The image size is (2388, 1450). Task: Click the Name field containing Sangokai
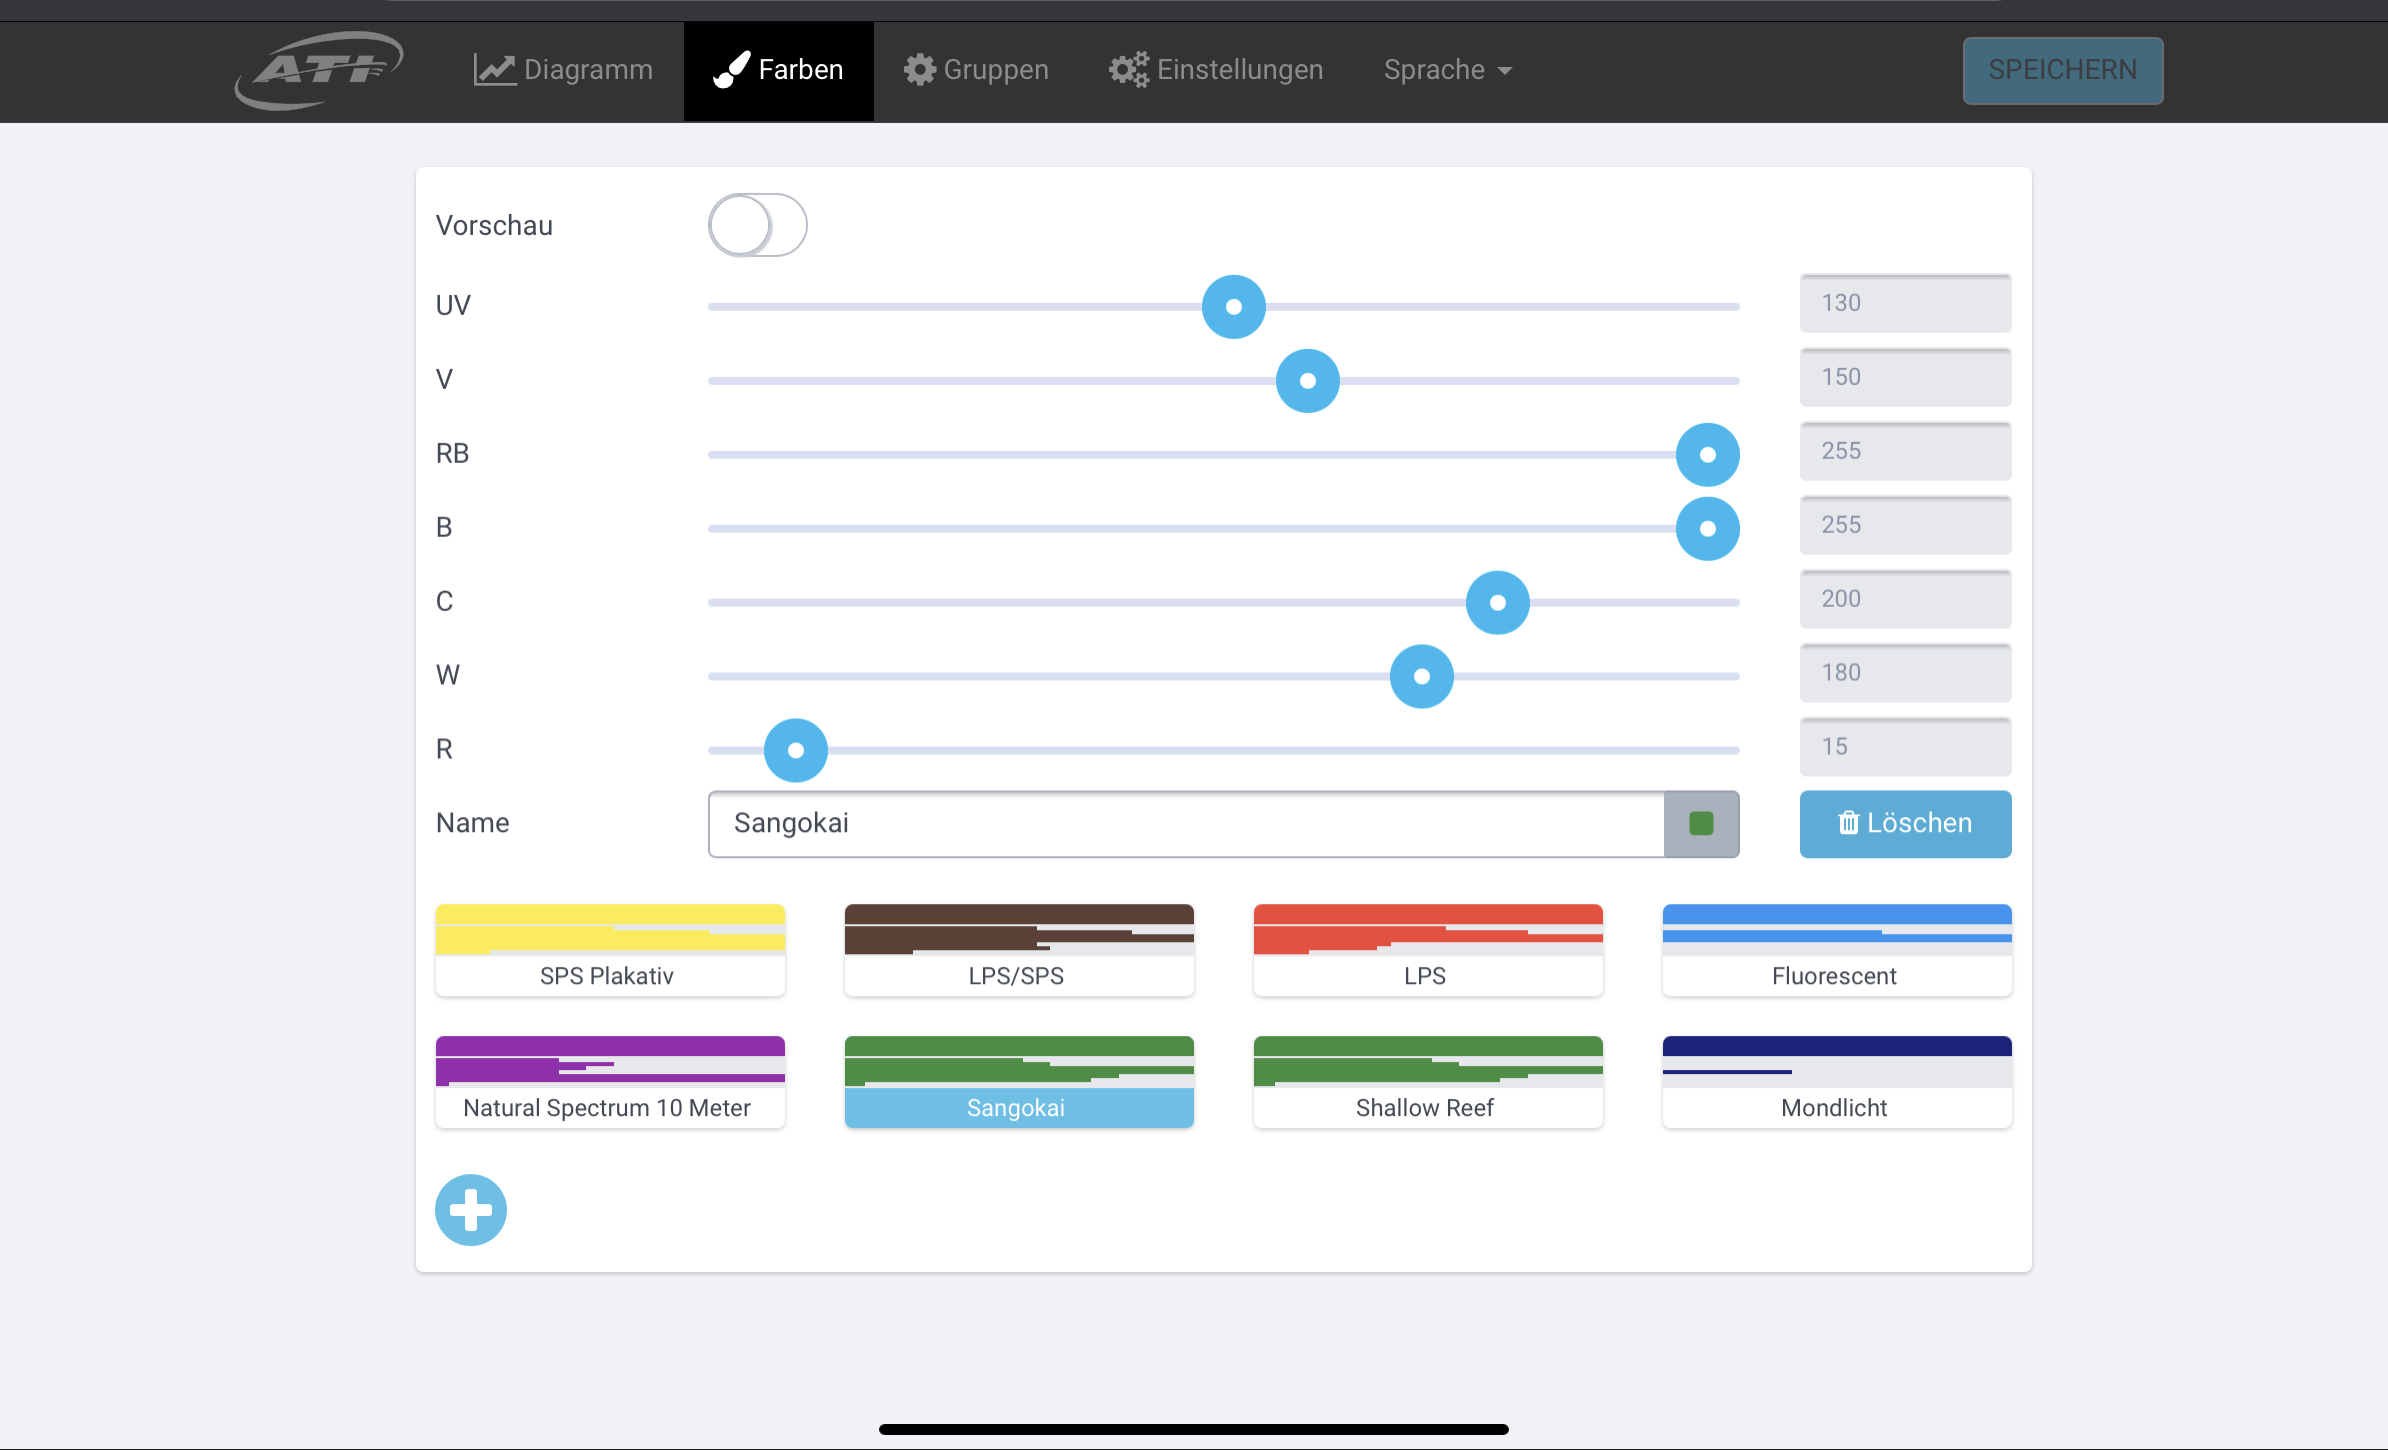point(1185,824)
